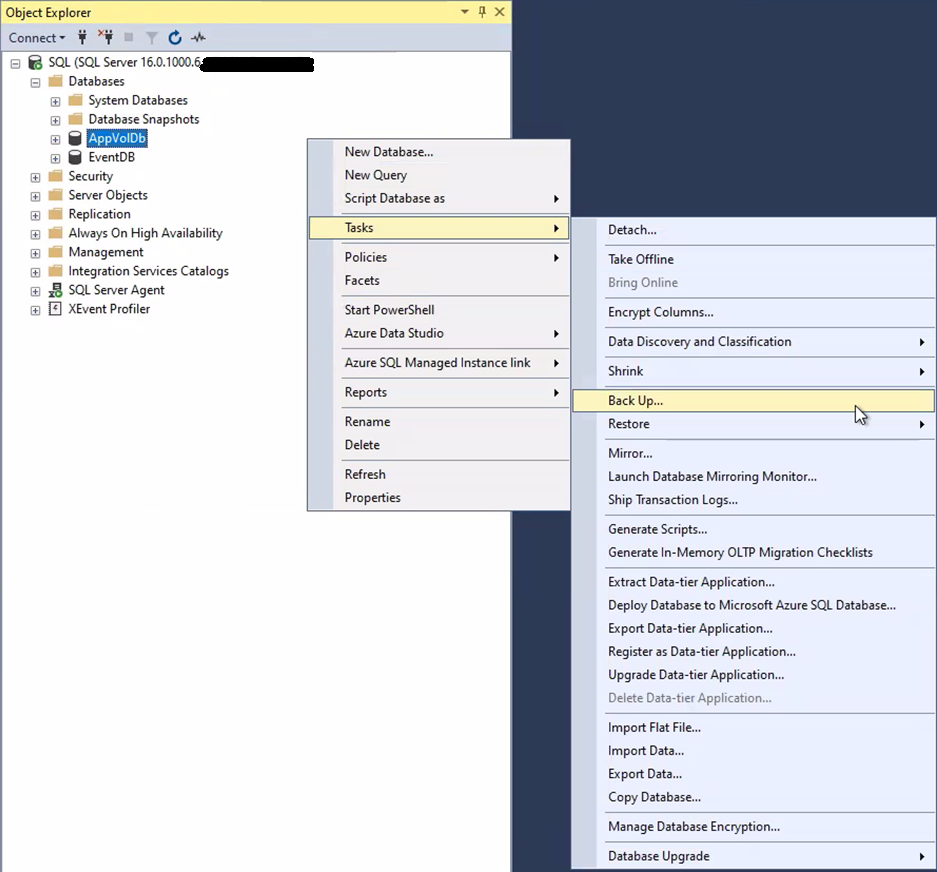
Task: Click the SQL Server Agent icon
Action: point(55,290)
